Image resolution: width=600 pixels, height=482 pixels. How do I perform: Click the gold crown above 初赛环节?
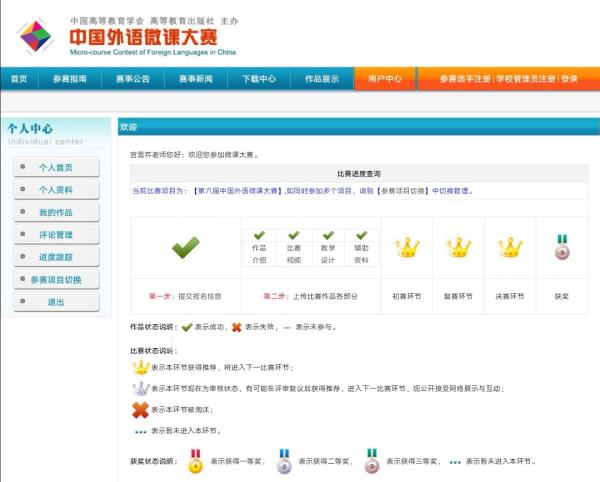[407, 247]
